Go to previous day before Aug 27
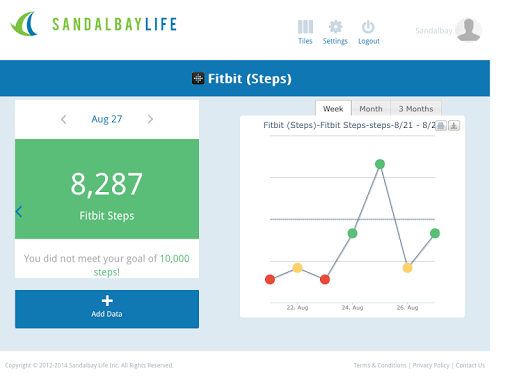 point(64,119)
